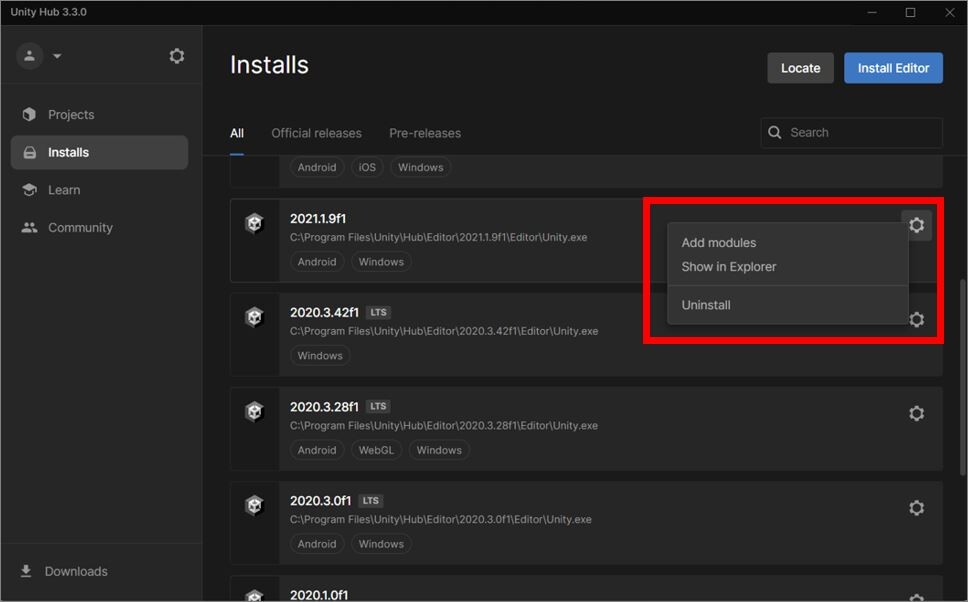Choose Add modules for the 2021.1.9f1 editor

point(719,242)
